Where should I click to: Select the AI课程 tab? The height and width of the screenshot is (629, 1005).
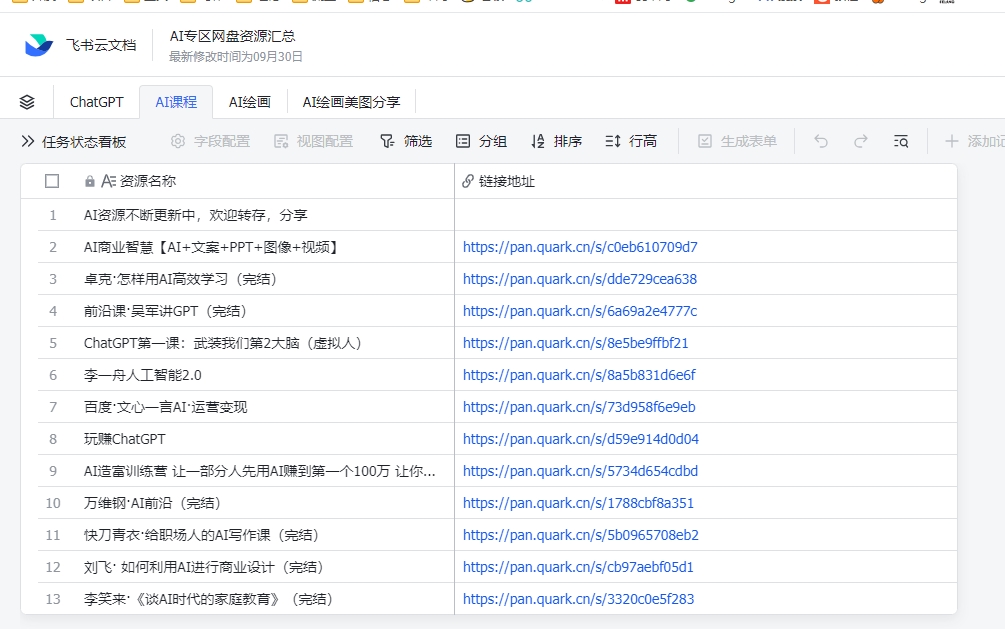pos(176,102)
